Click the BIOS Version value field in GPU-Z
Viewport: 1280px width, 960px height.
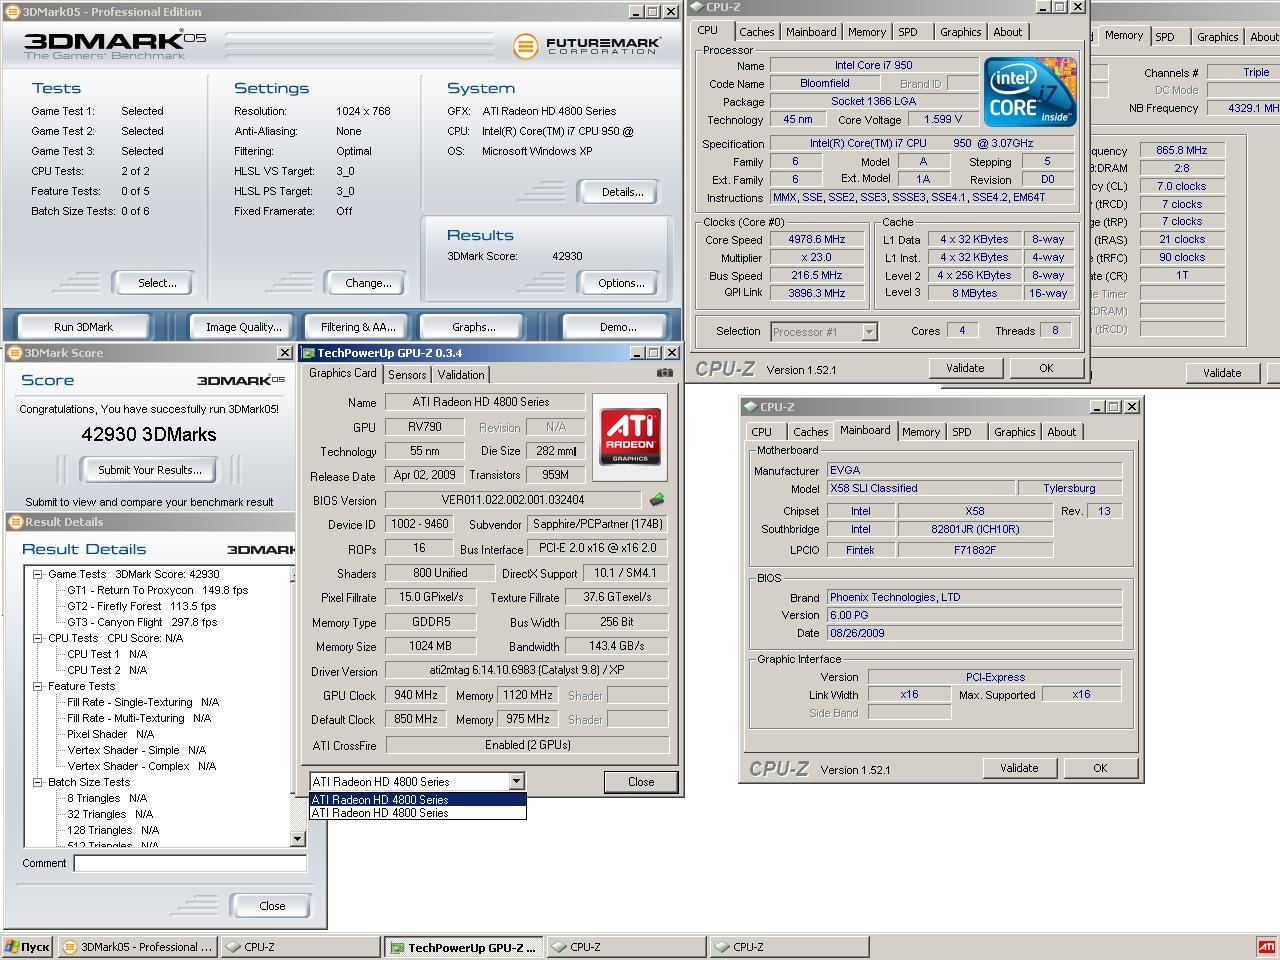click(513, 500)
